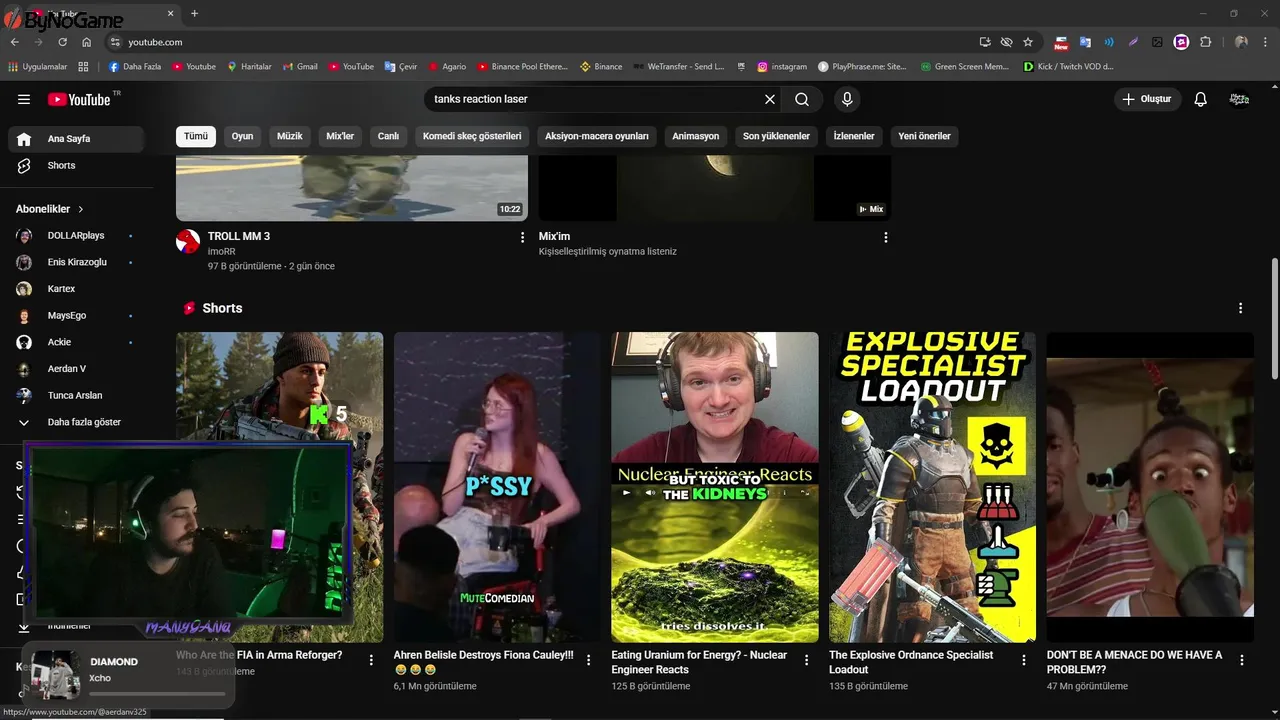The image size is (1280, 720).
Task: Open options menu for Mix'im
Action: (x=885, y=237)
